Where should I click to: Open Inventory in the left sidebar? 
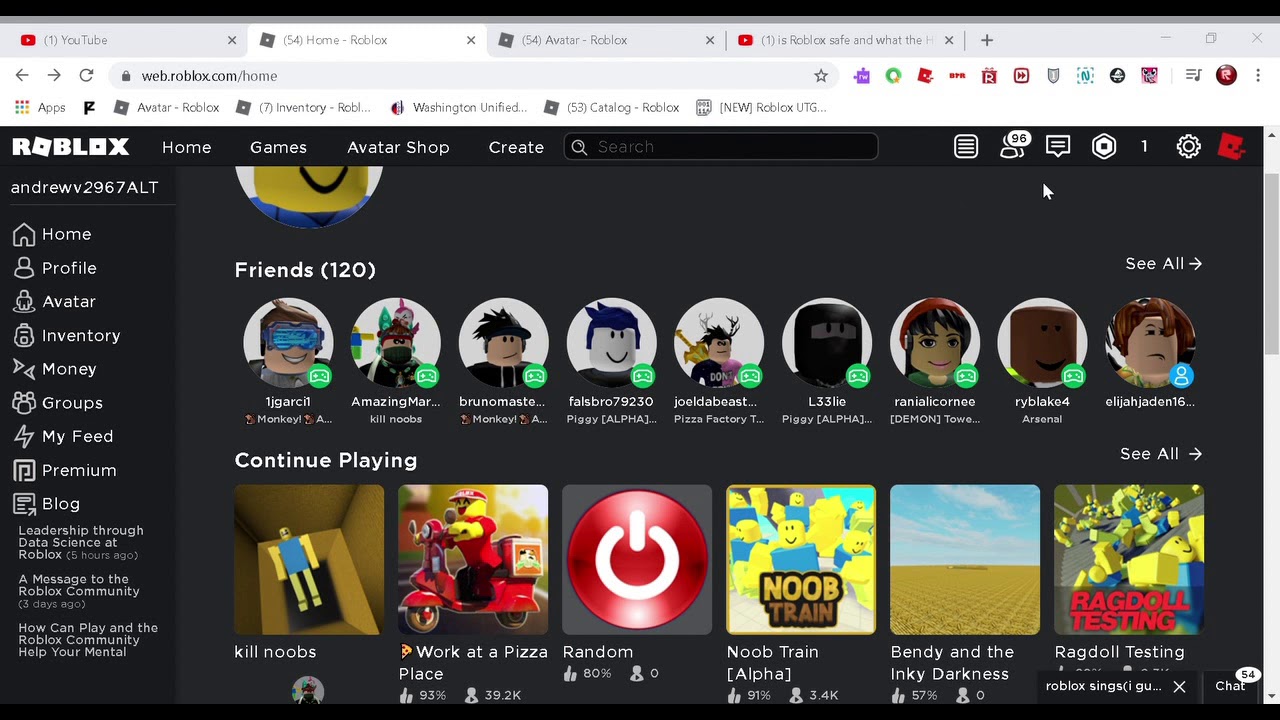click(x=67, y=335)
